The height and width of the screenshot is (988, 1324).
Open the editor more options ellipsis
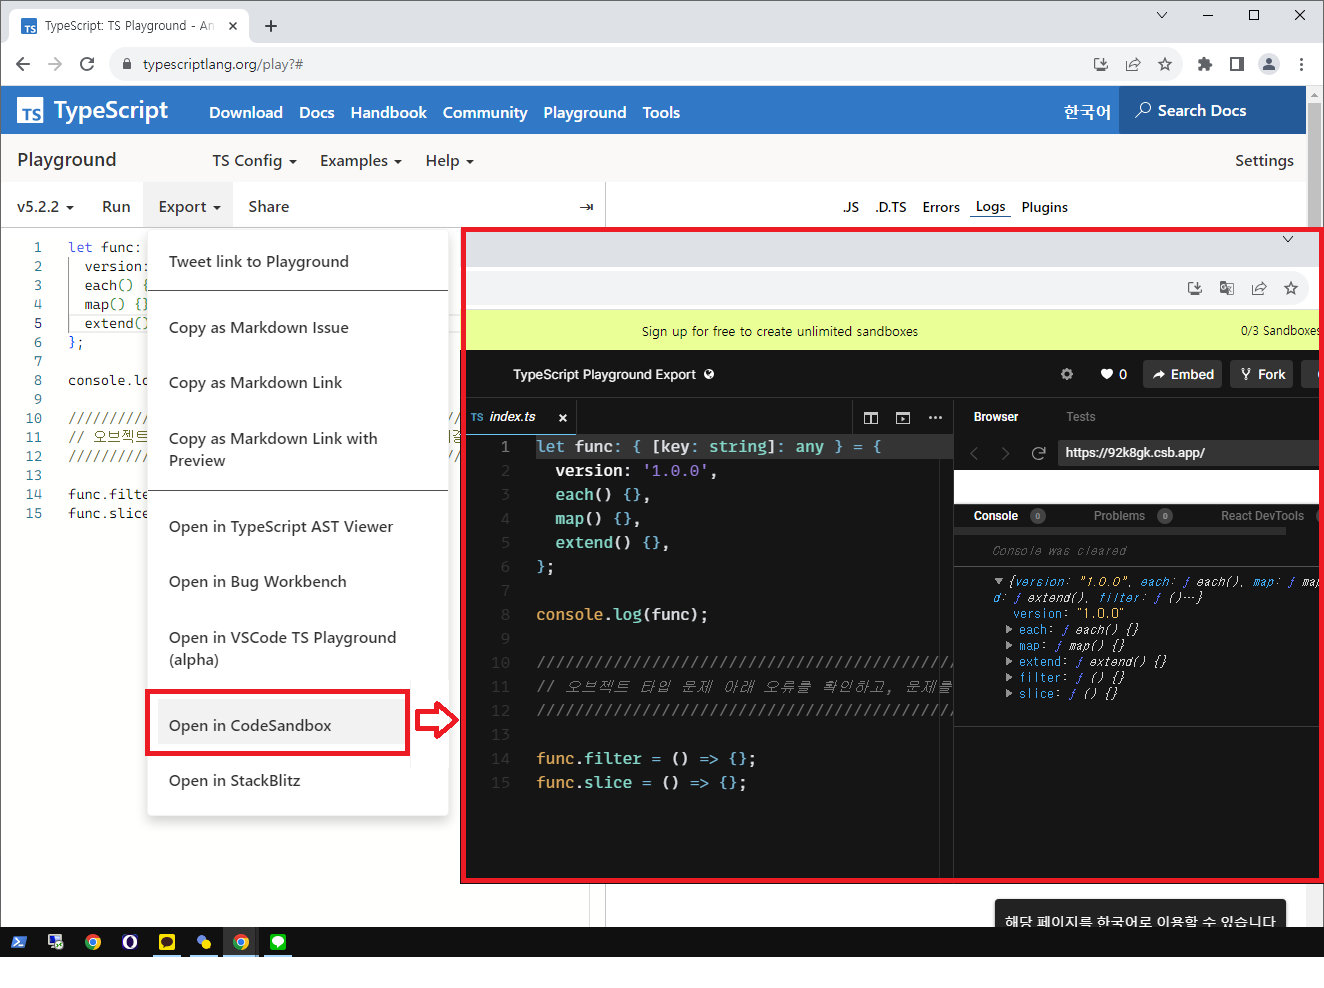pos(935,417)
